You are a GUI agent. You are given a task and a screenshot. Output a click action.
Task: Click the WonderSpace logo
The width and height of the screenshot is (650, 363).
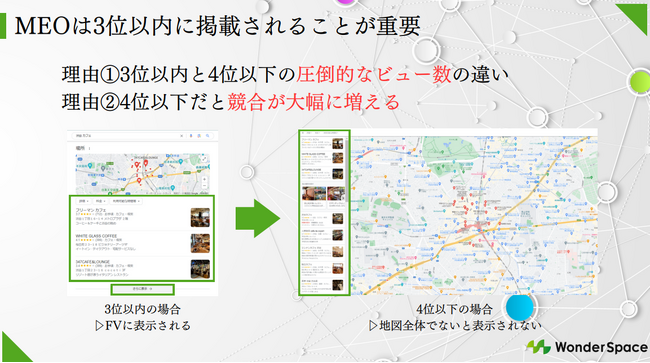(588, 347)
